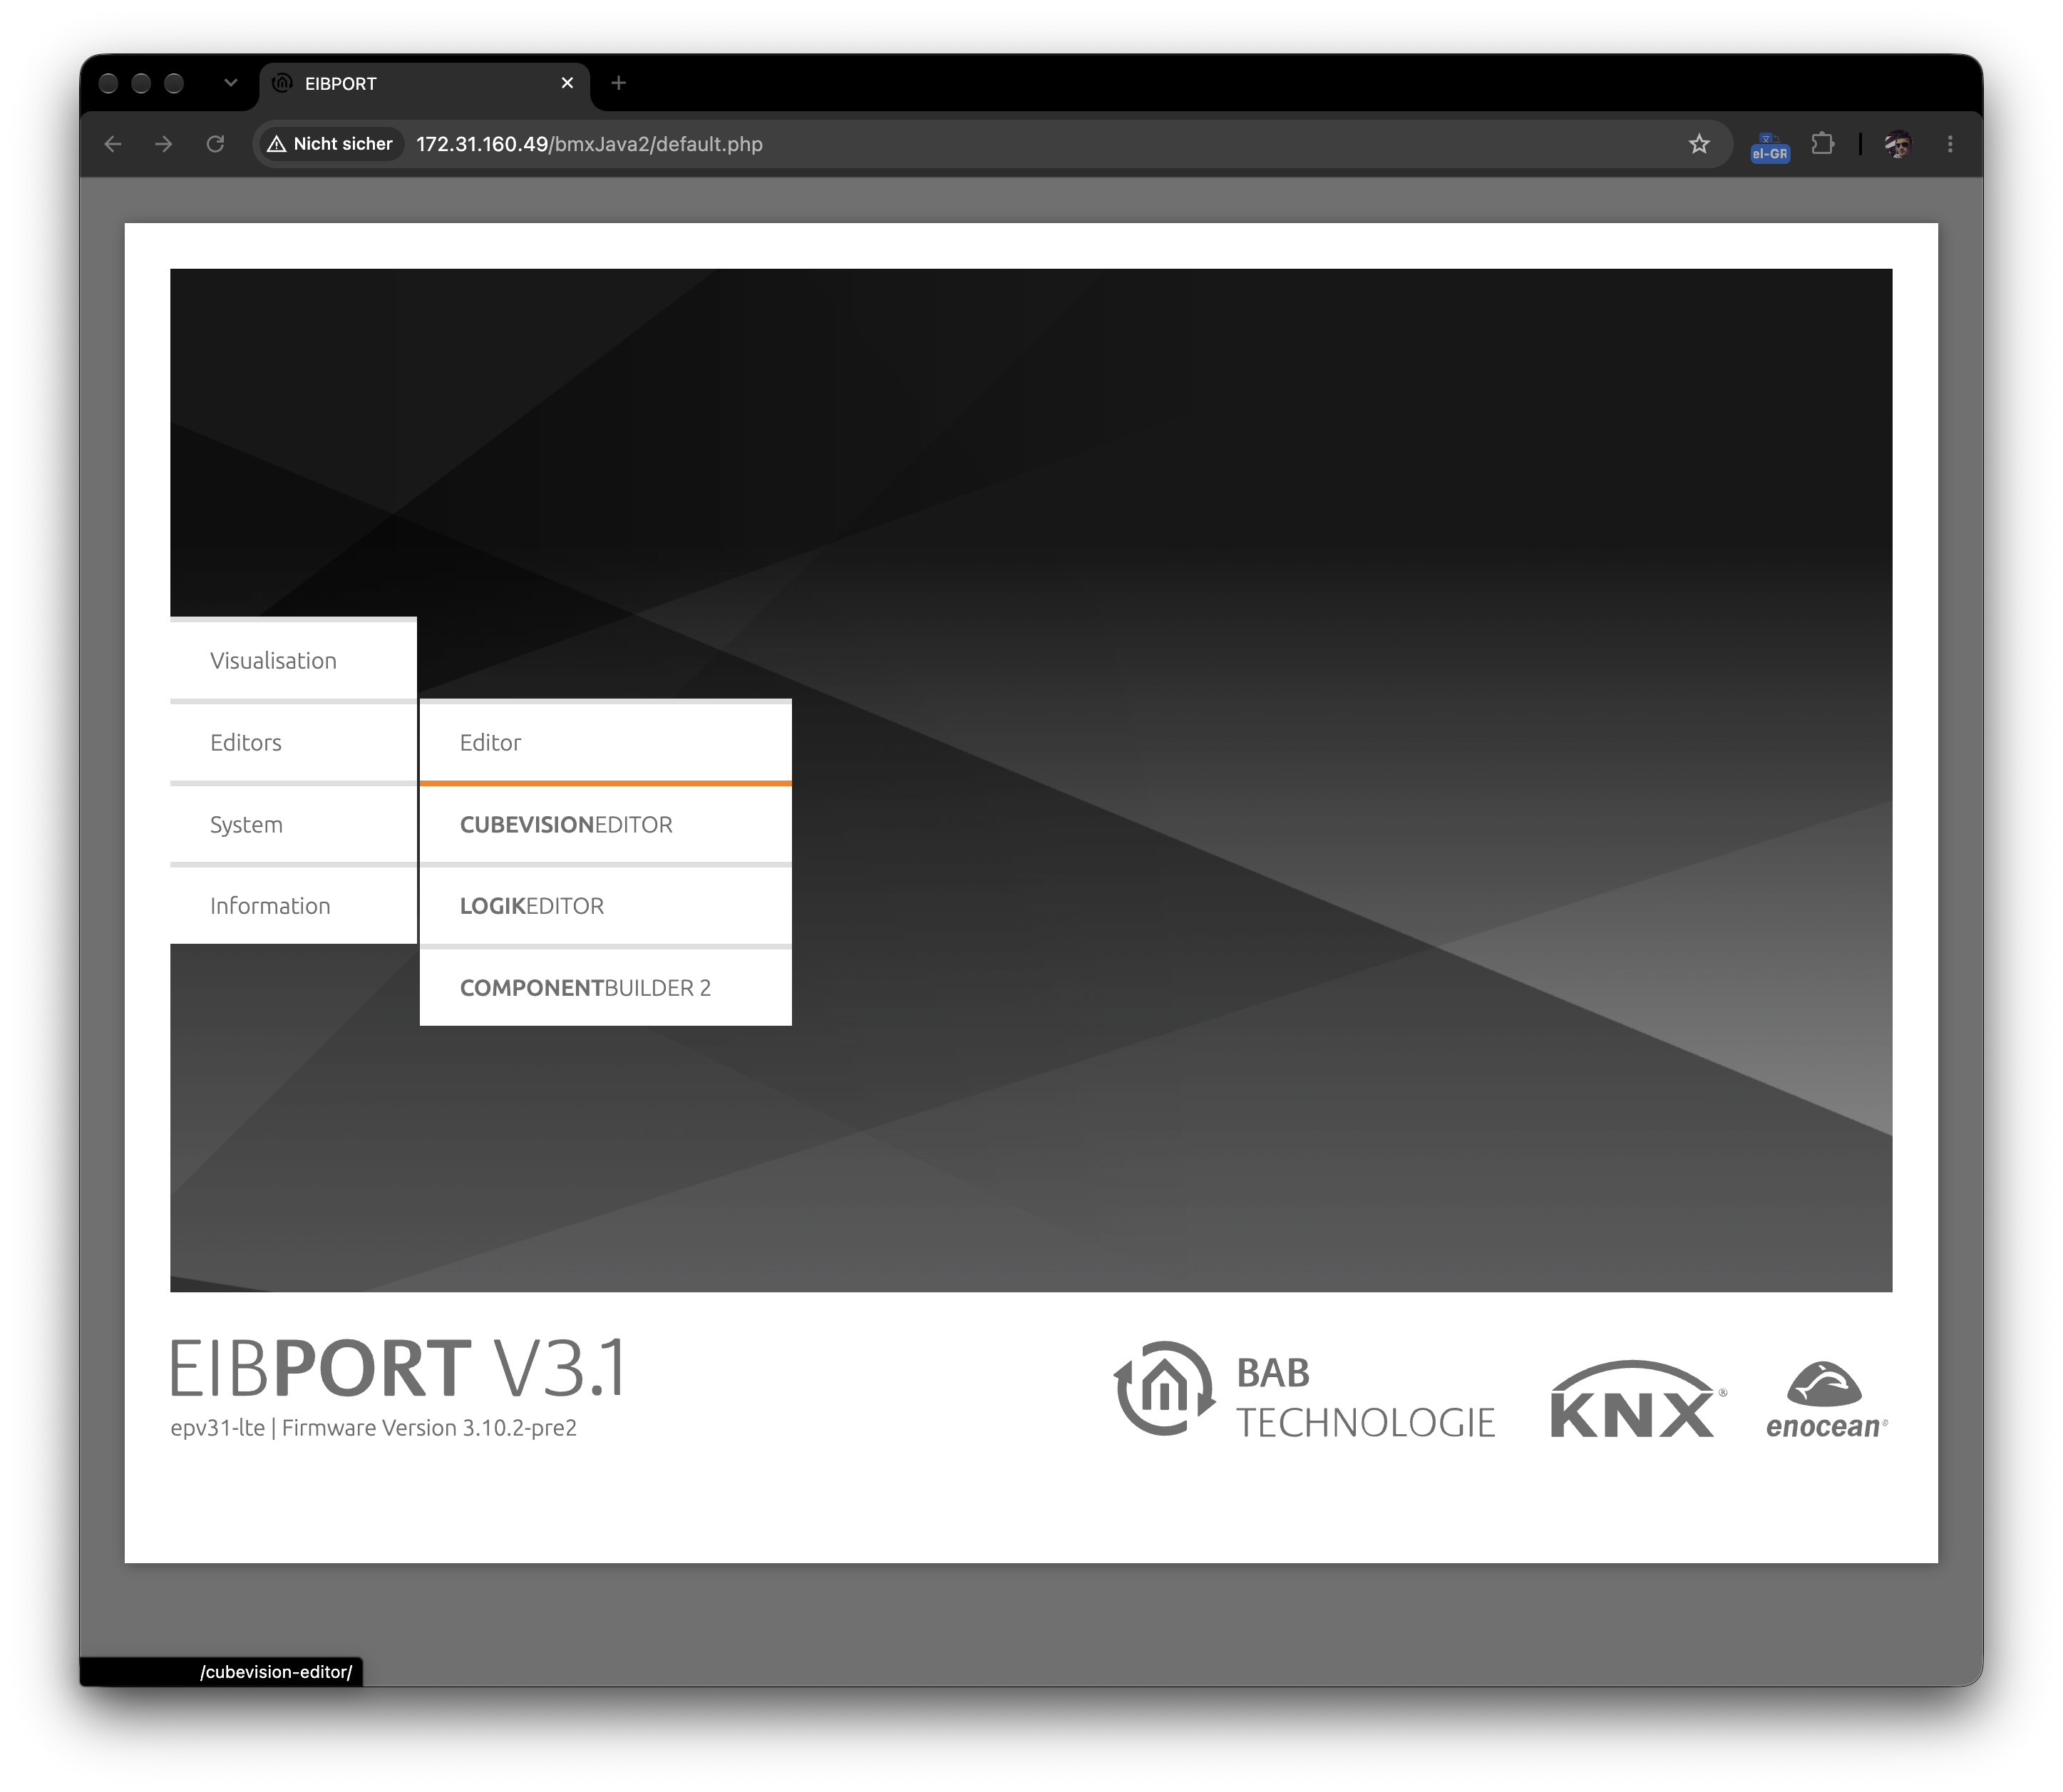Expand the tab search chevron

pos(230,83)
